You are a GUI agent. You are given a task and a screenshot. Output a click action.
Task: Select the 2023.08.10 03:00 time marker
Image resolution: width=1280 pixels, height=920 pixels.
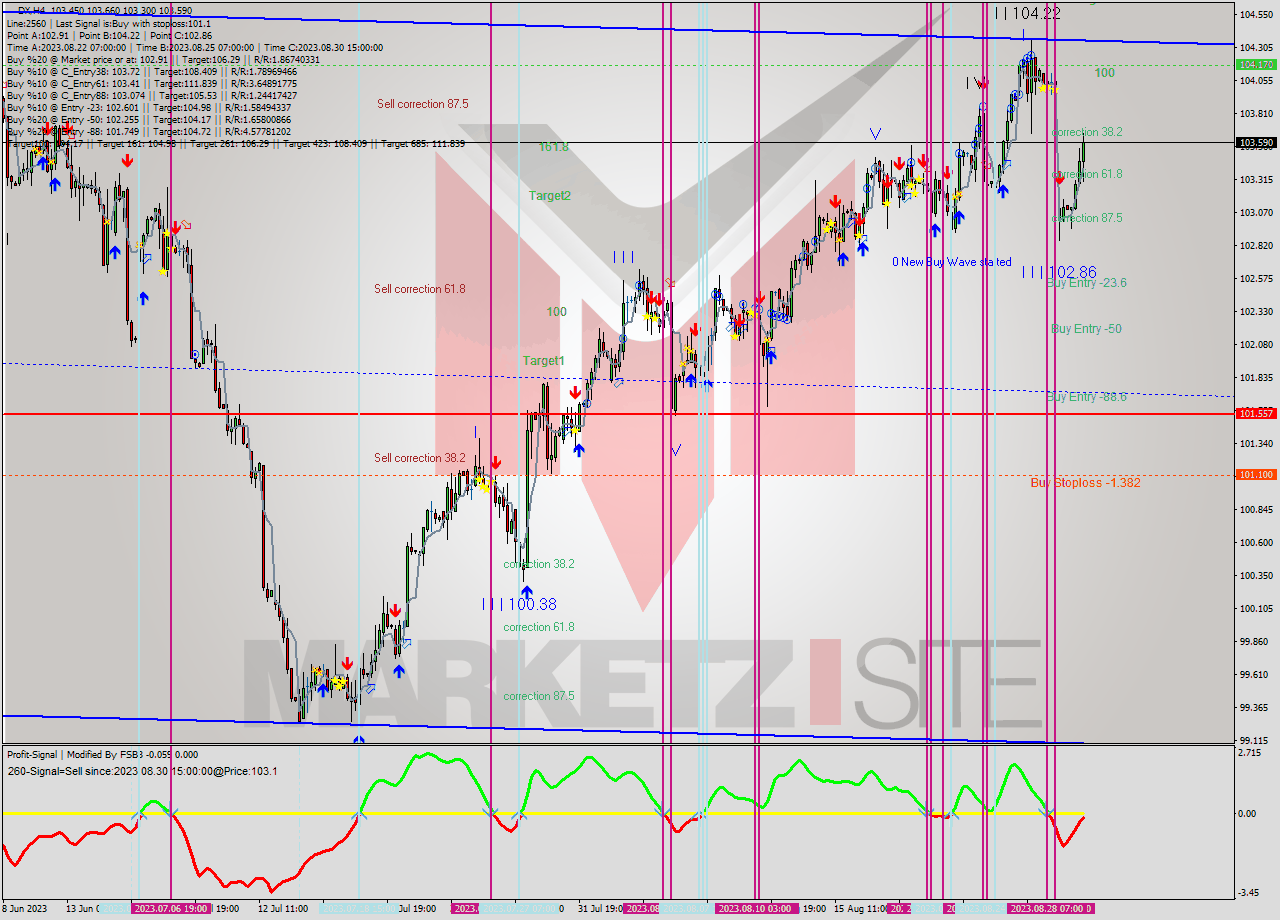[755, 908]
